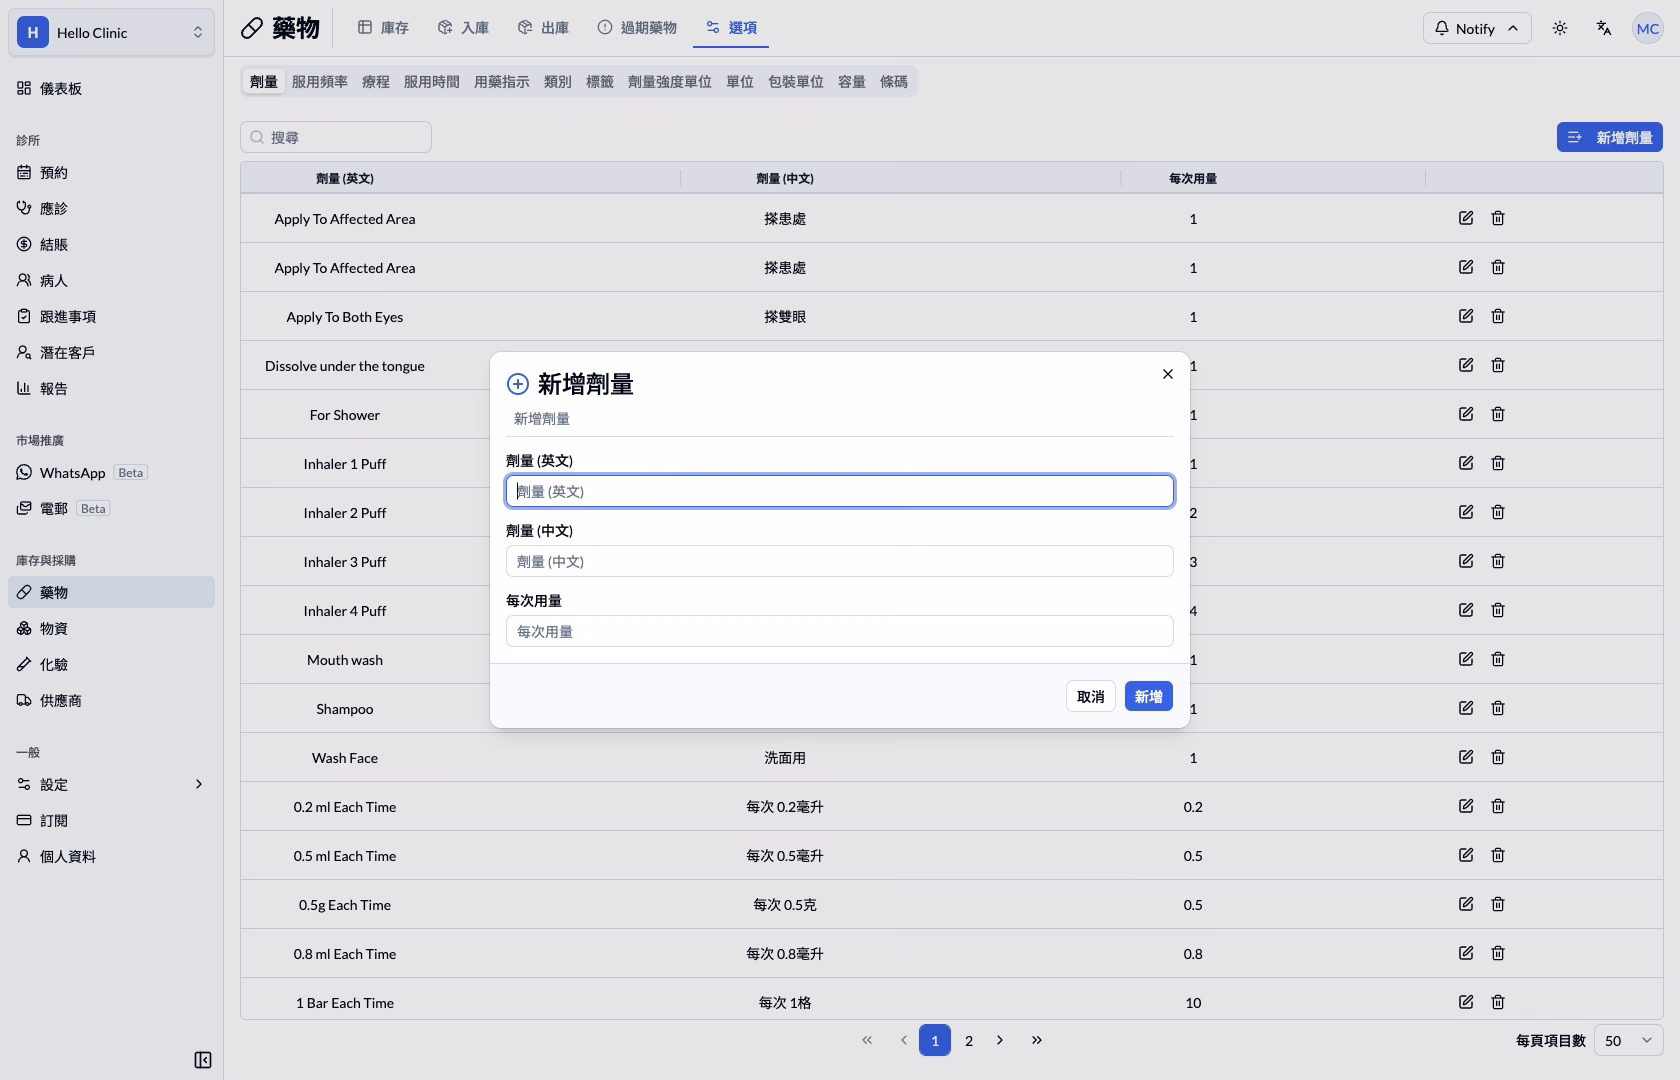Open the items per page dropdown

tap(1629, 1041)
